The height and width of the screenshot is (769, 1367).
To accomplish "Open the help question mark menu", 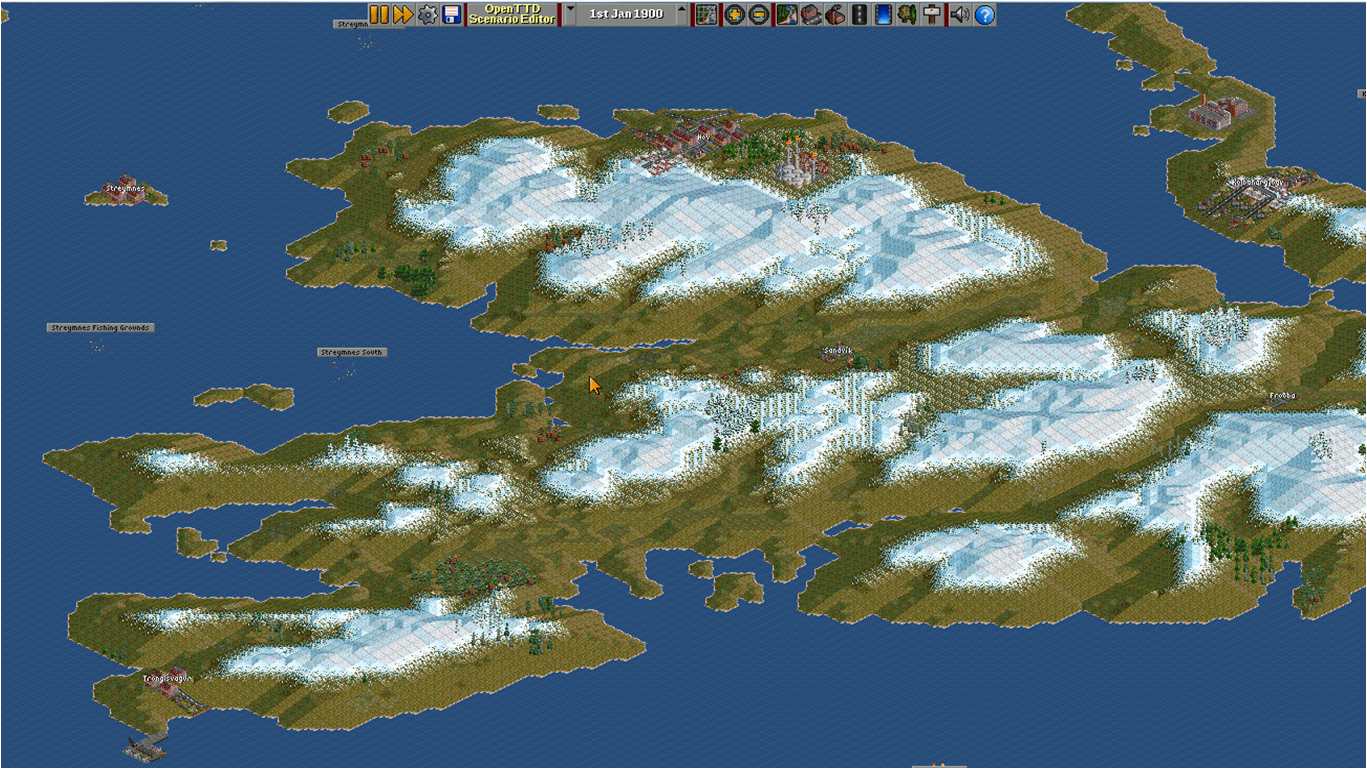I will 985,14.
